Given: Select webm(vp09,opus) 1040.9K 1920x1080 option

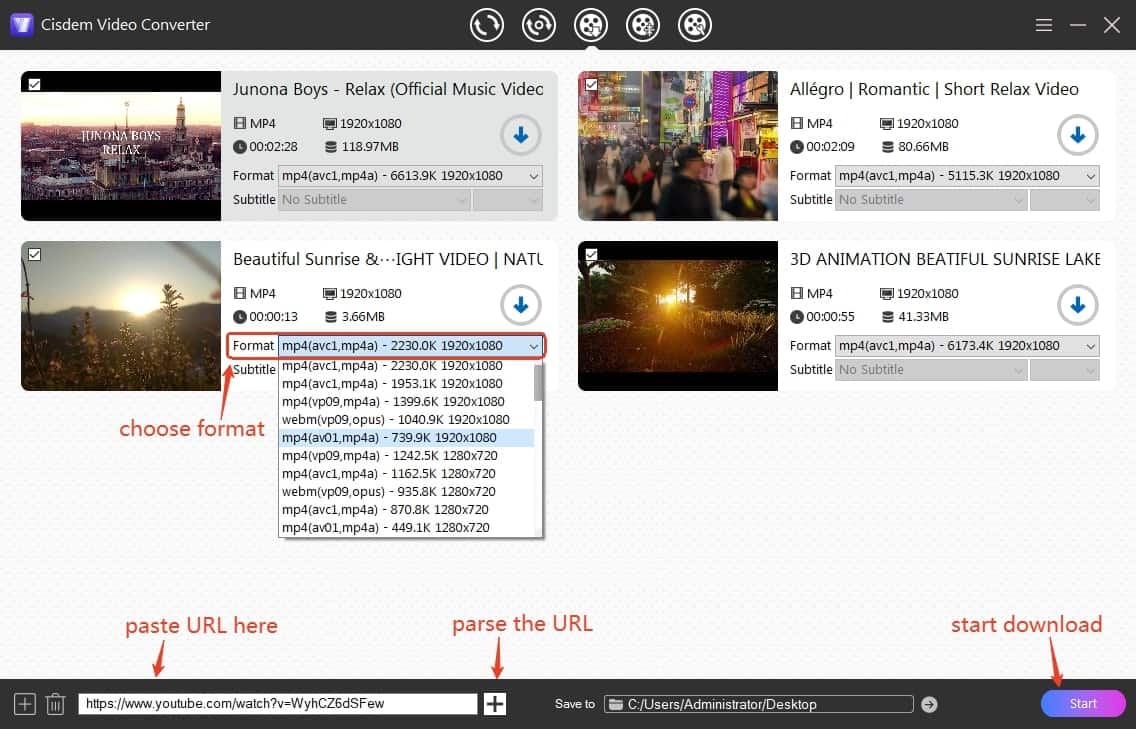Looking at the screenshot, I should click(406, 420).
